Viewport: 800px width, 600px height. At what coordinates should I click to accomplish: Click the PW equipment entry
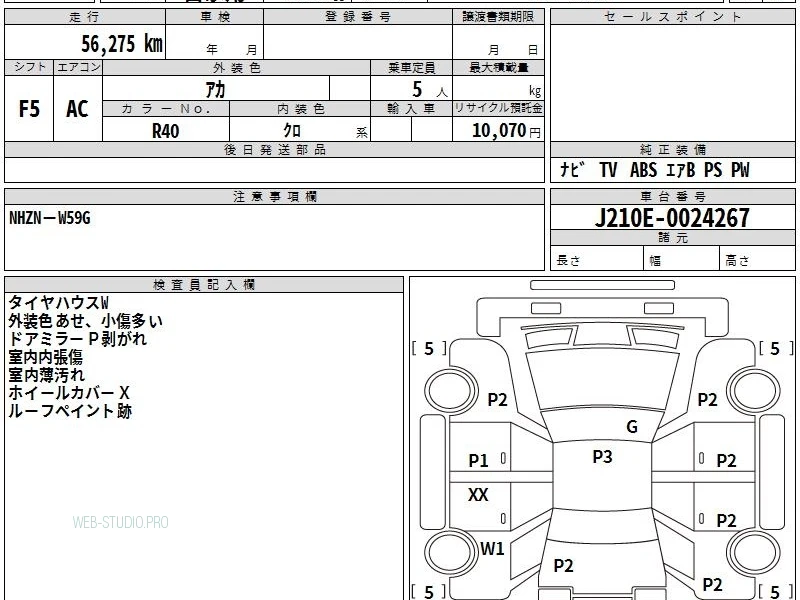(x=740, y=170)
